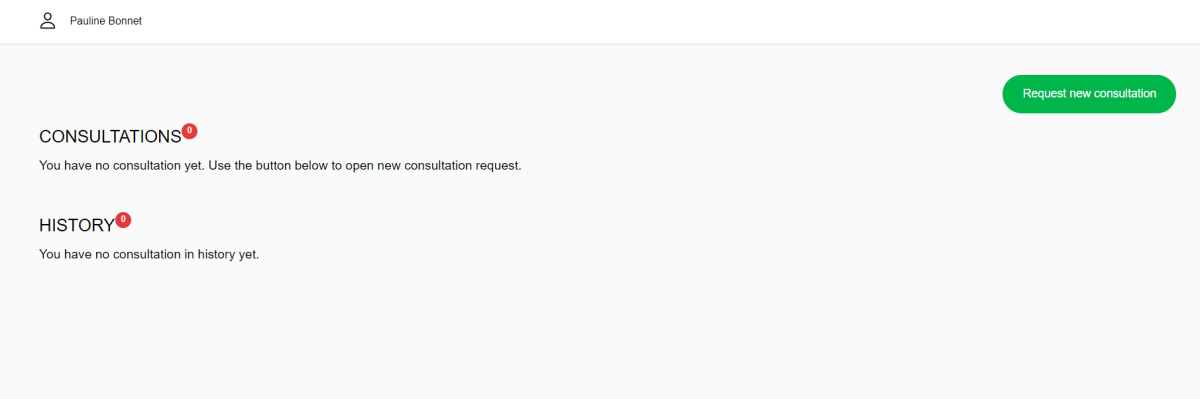The height and width of the screenshot is (399, 1200).
Task: Select the words 'Pauline Bonnet' in the header
Action: (106, 21)
